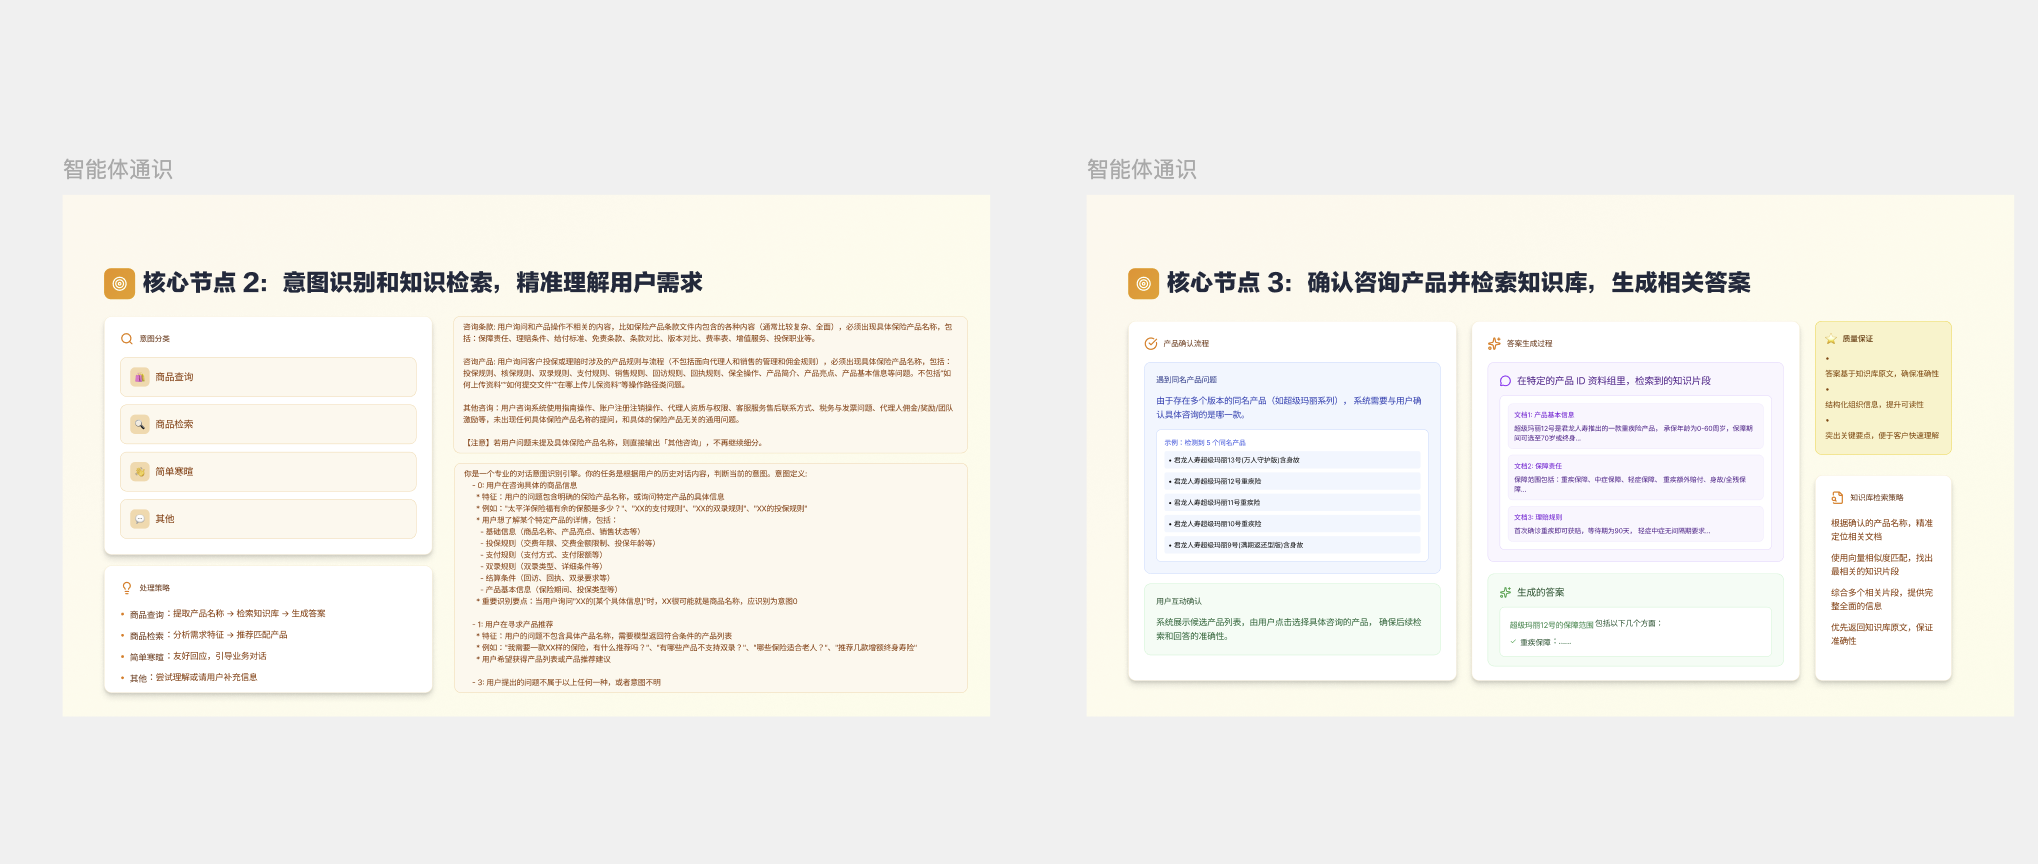Viewport: 2038px width, 864px height.
Task: Click the sparkle icon beside 答案生成过程
Action: (1494, 344)
